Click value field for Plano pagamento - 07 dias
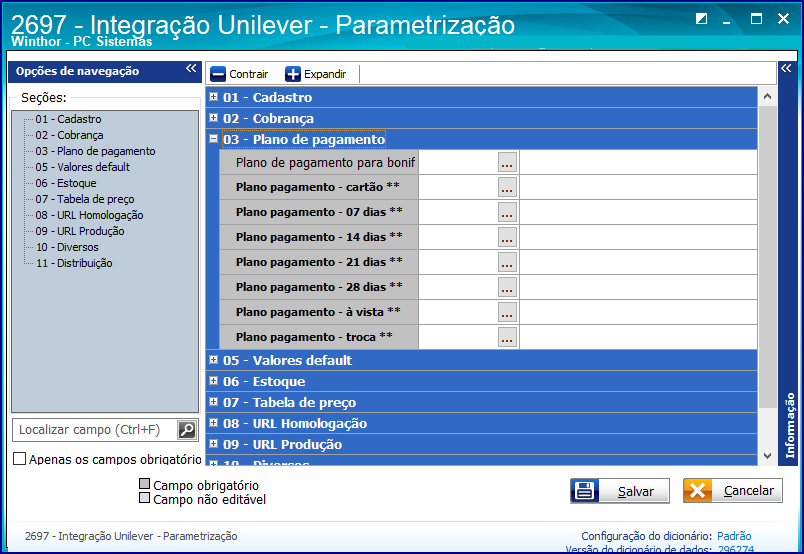The image size is (804, 554). 458,212
